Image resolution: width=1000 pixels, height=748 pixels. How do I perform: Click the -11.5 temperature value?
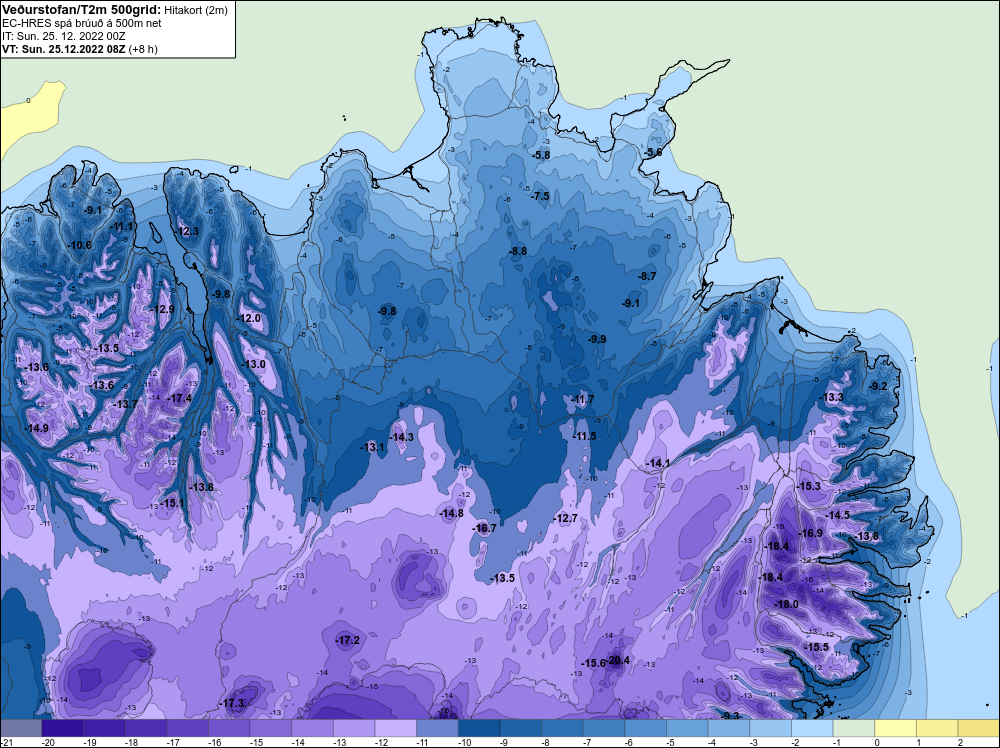coord(584,436)
